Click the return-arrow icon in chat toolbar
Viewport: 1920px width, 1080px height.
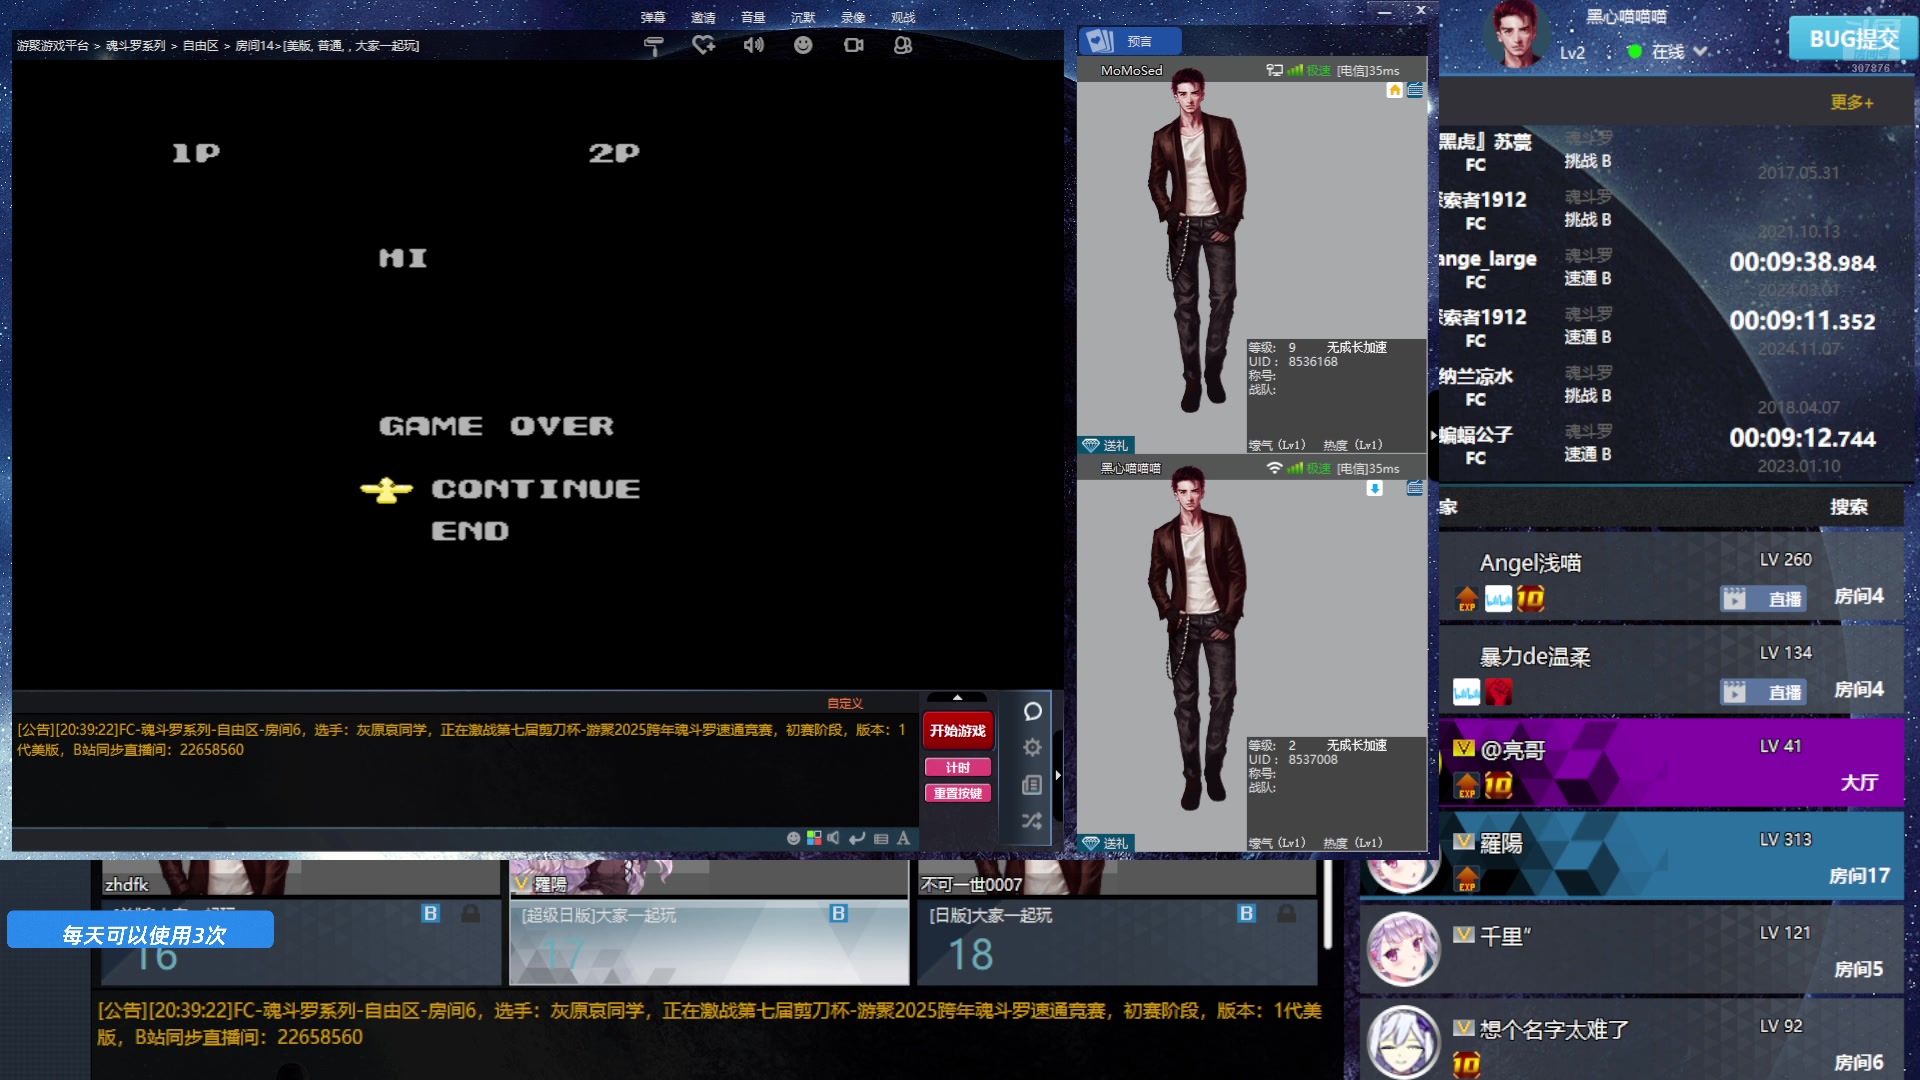[x=857, y=838]
